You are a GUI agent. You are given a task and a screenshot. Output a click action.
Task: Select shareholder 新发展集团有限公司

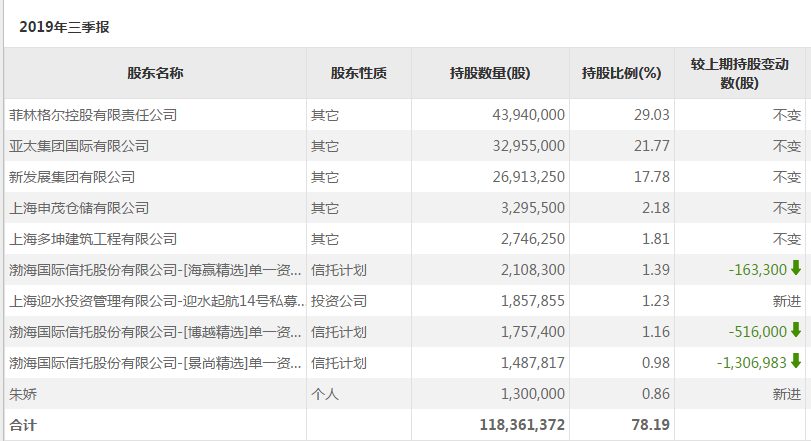click(72, 177)
